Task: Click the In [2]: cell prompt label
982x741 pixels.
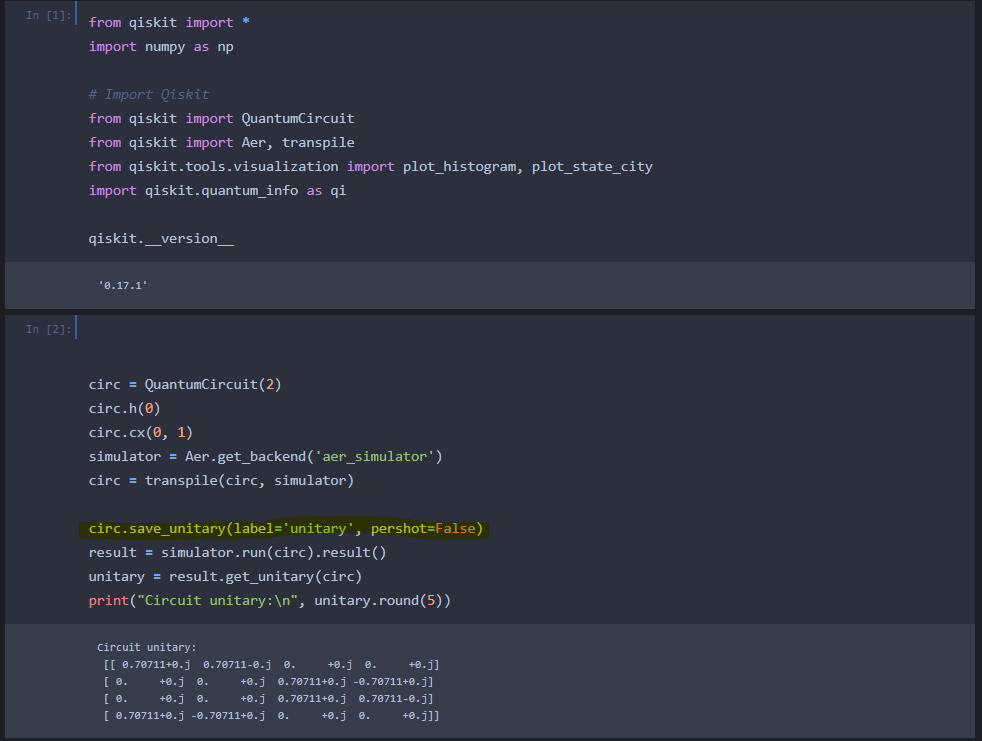Action: tap(48, 329)
